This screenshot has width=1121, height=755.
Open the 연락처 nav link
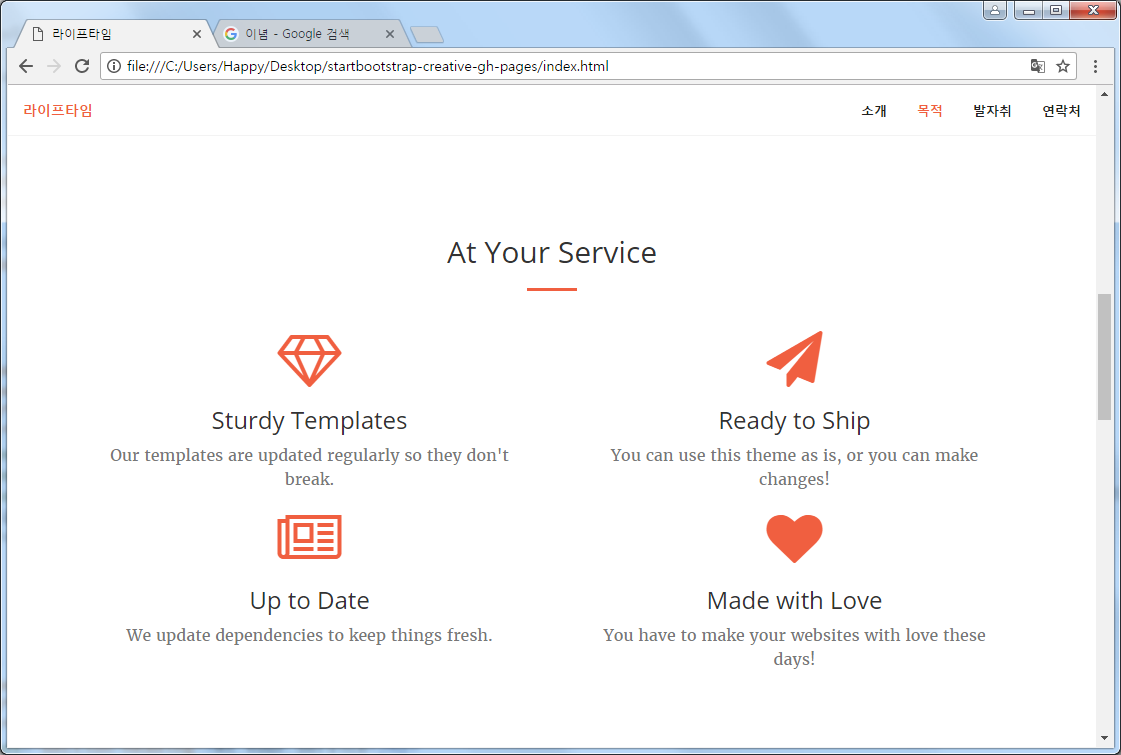point(1061,111)
